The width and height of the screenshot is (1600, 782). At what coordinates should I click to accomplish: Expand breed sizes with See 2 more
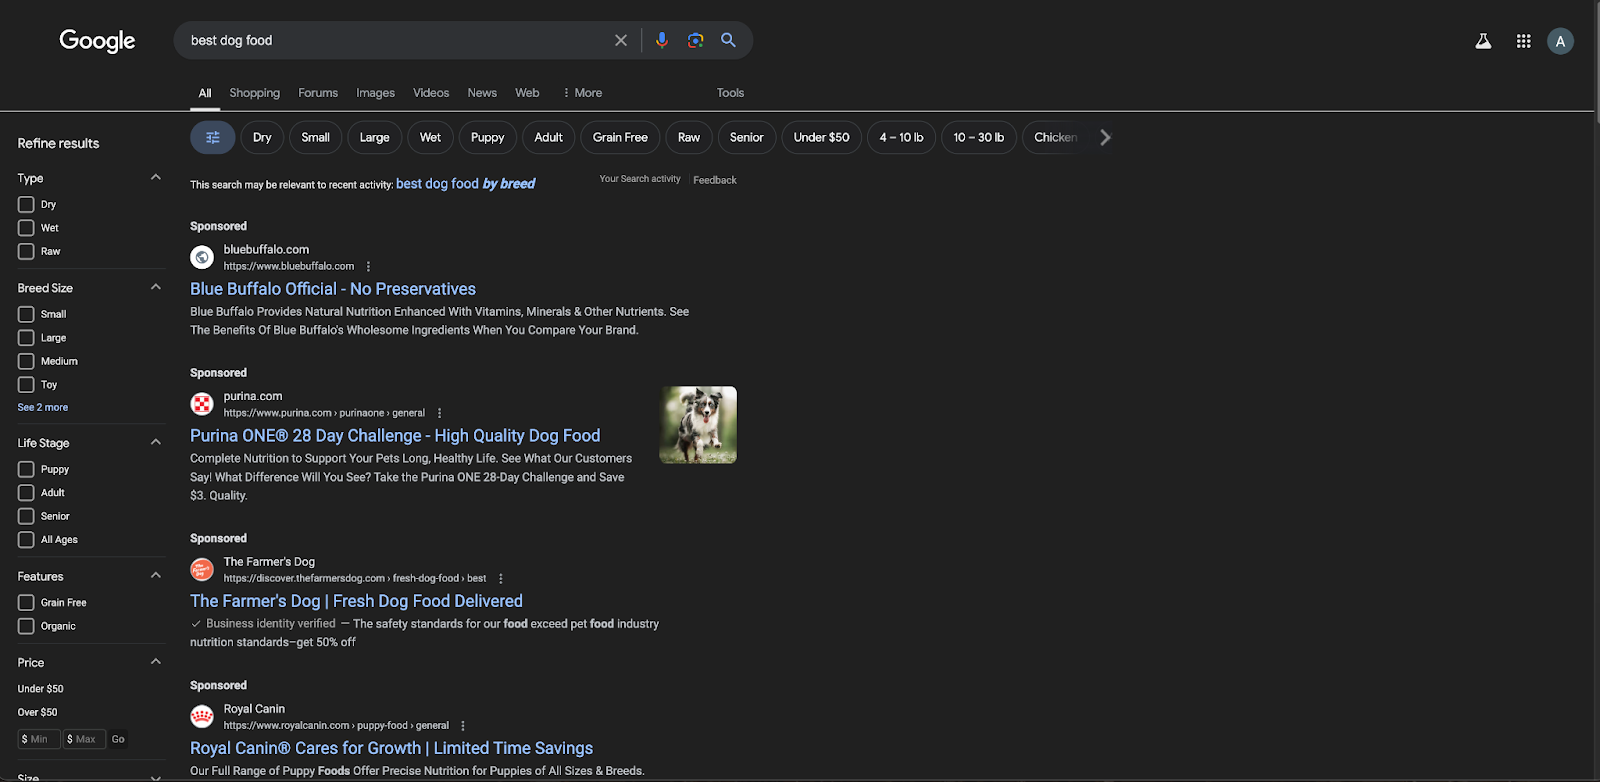click(43, 407)
